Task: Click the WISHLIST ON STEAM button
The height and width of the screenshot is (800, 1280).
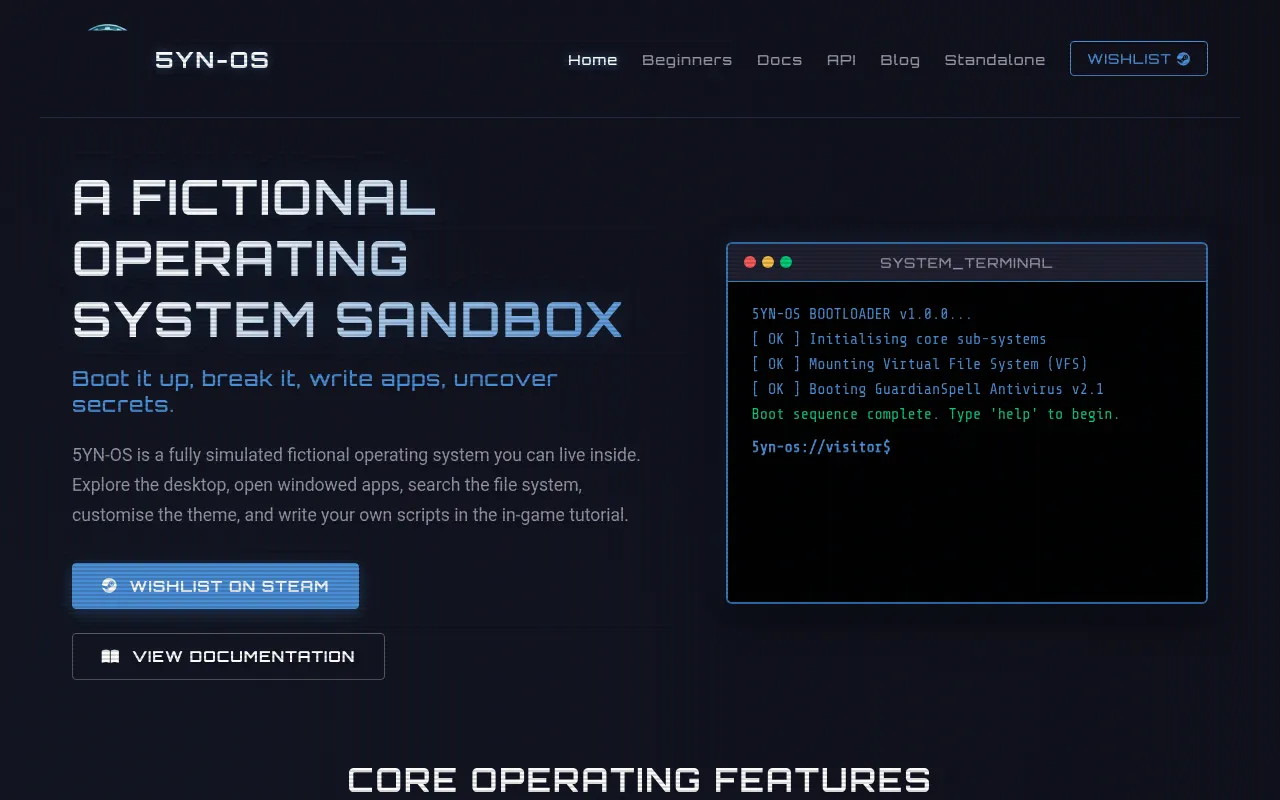Action: (215, 586)
